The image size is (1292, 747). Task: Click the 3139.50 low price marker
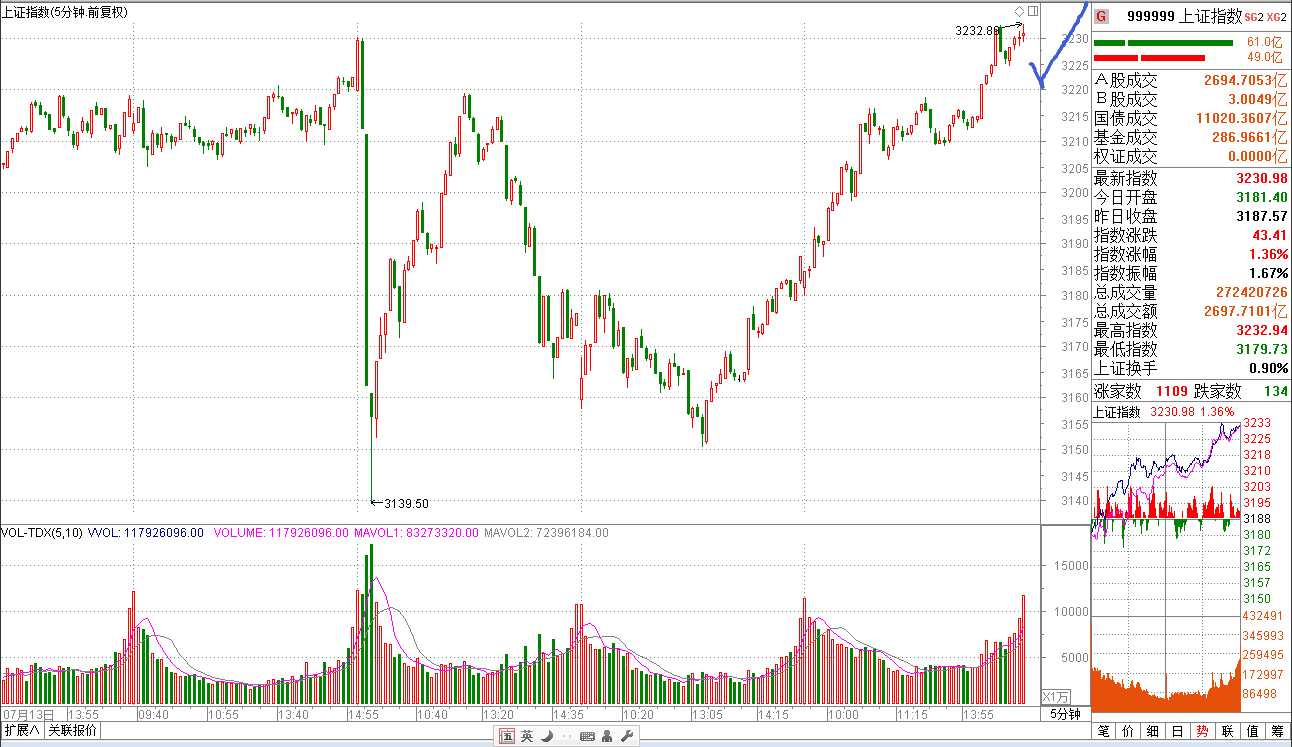[406, 504]
